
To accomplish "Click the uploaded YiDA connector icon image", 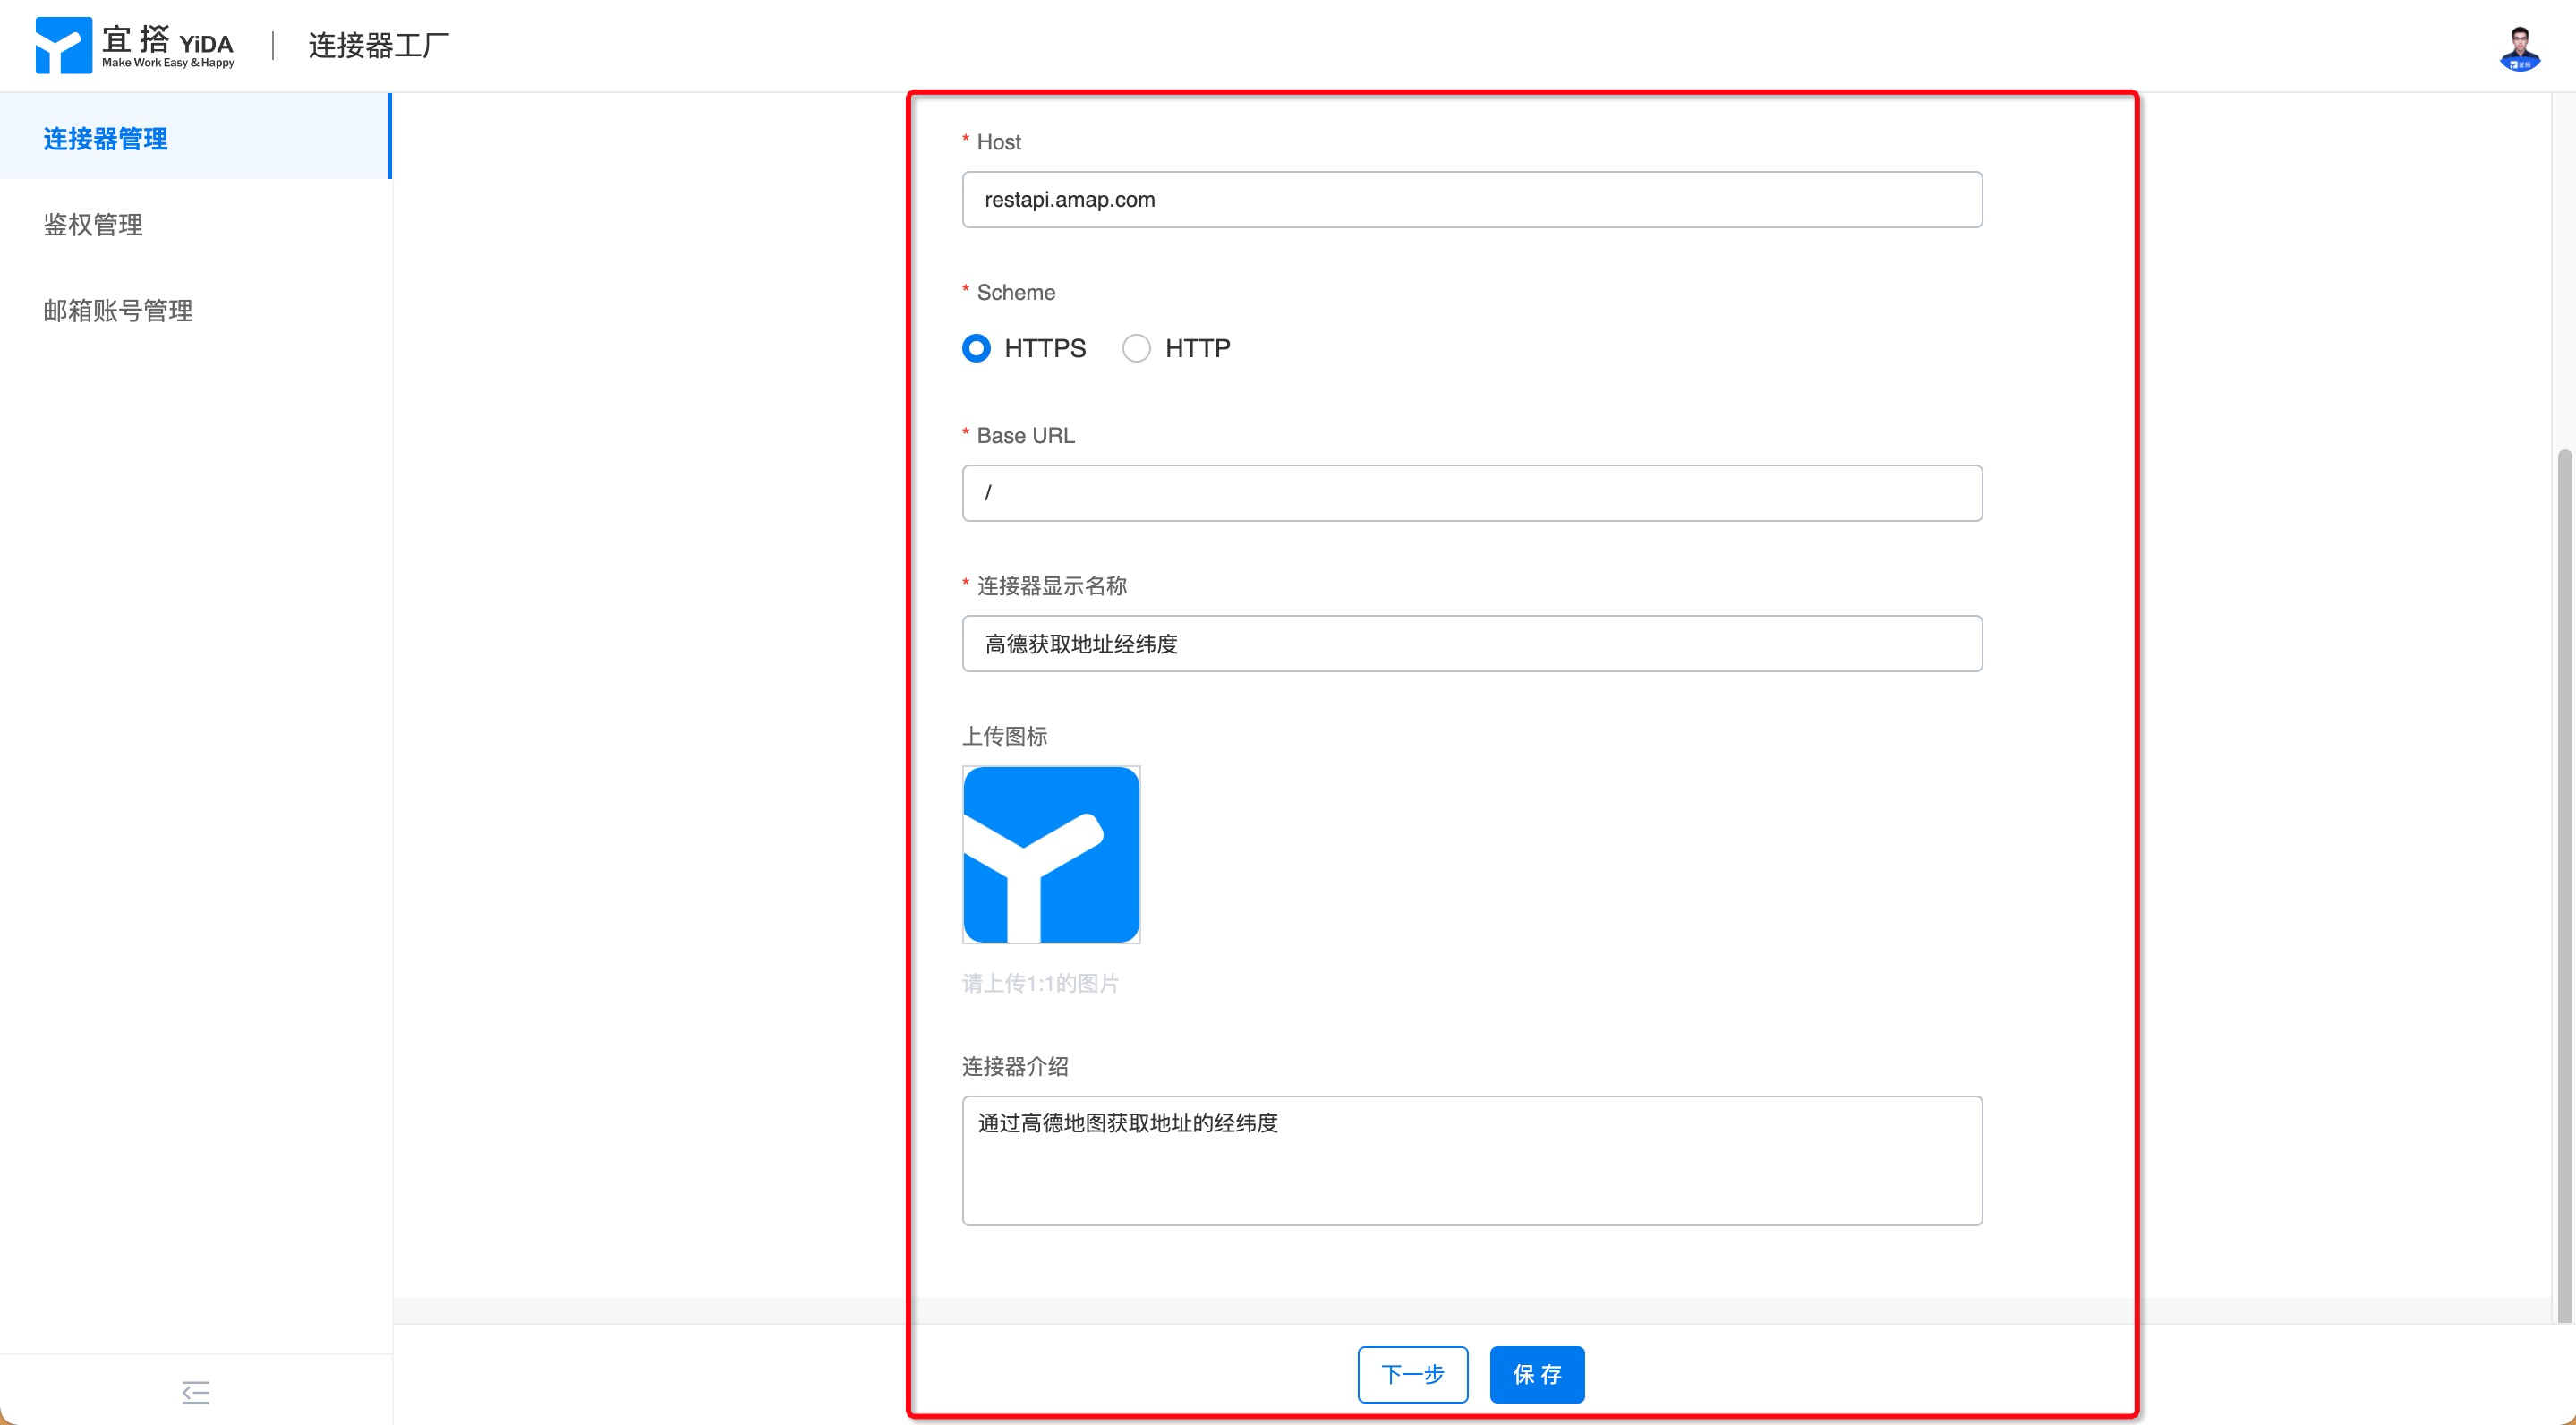I will (x=1050, y=854).
